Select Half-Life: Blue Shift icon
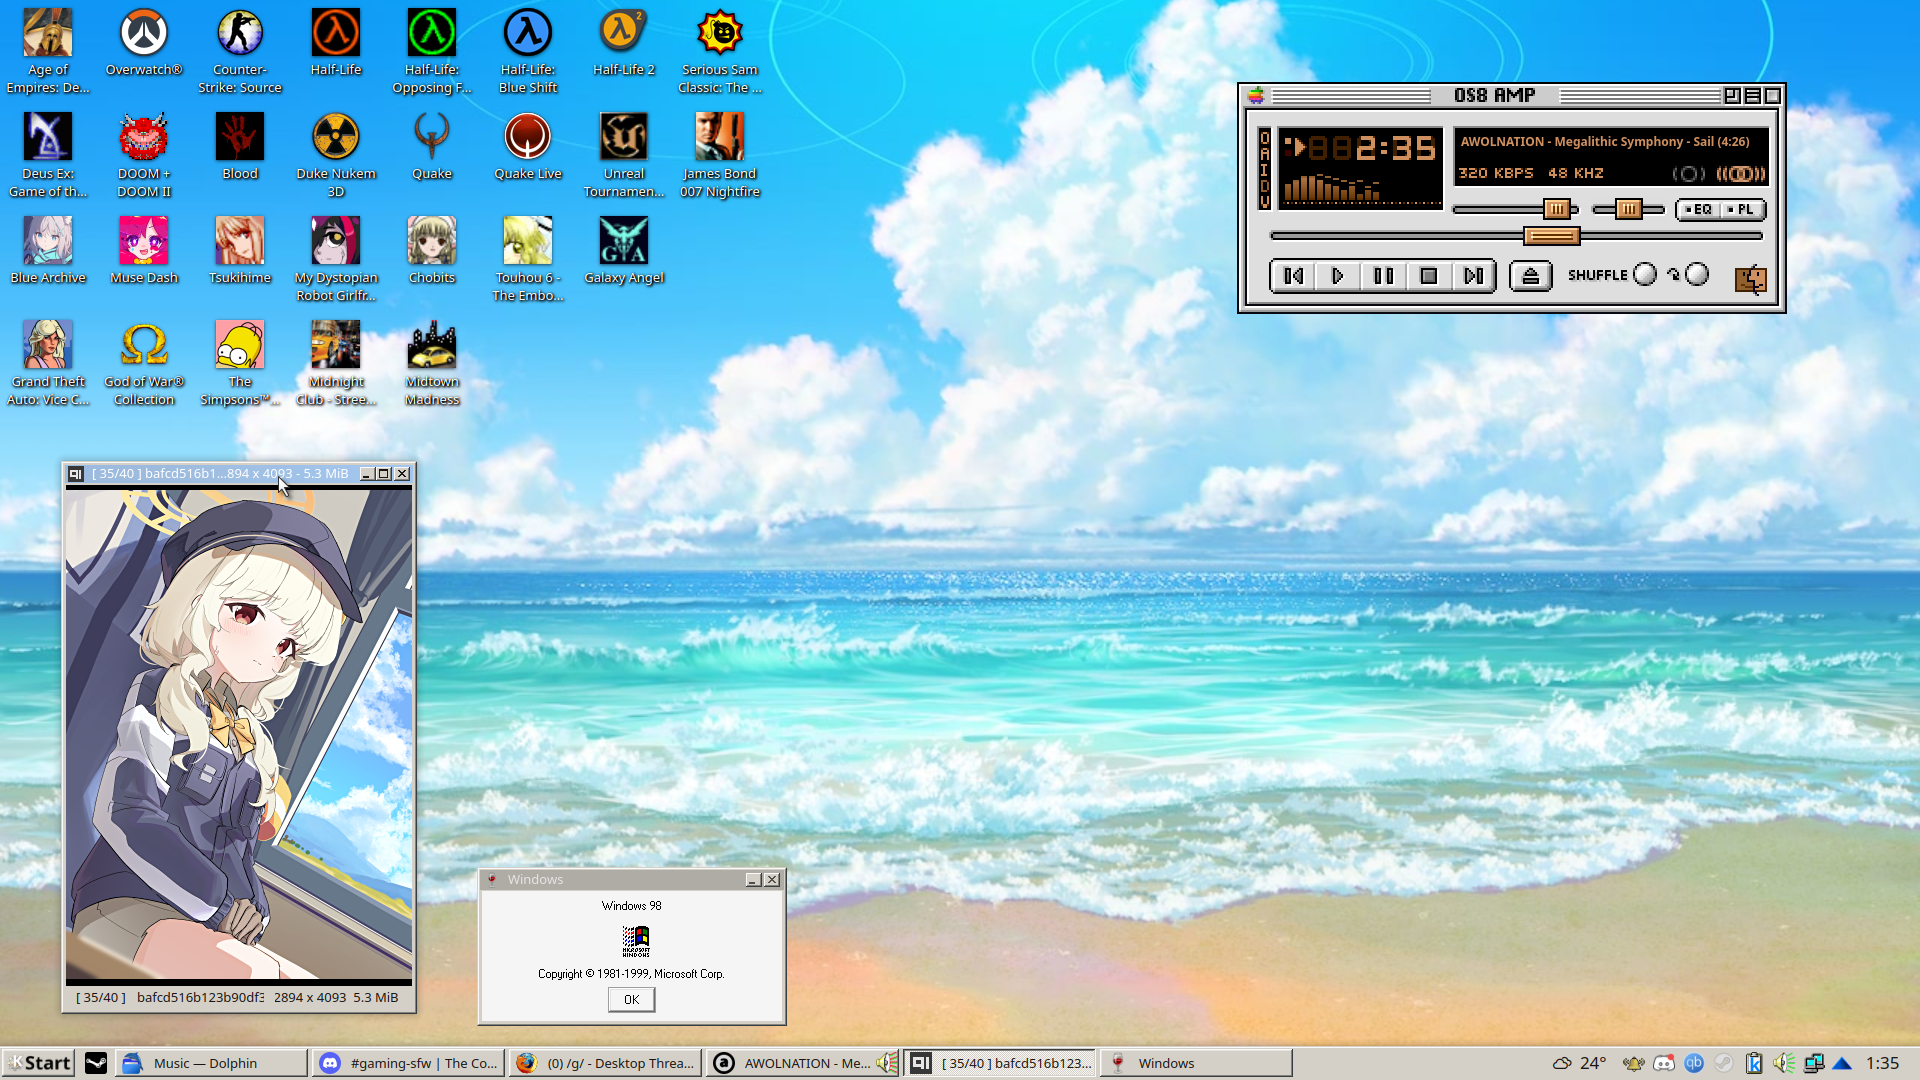This screenshot has width=1920, height=1080. pos(528,51)
